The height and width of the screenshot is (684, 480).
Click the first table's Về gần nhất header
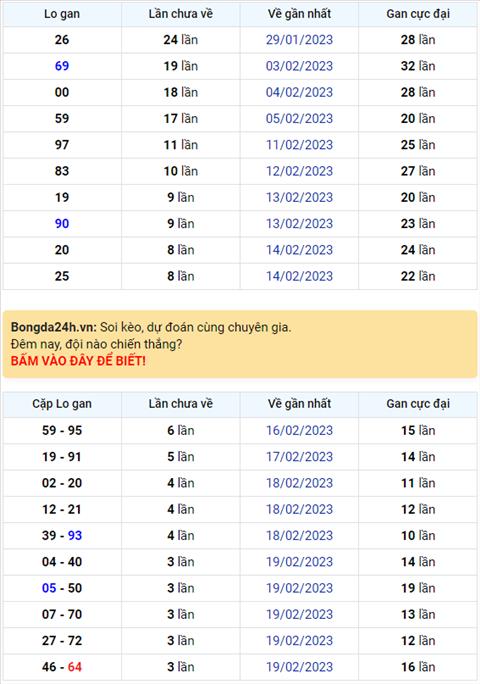click(x=299, y=14)
